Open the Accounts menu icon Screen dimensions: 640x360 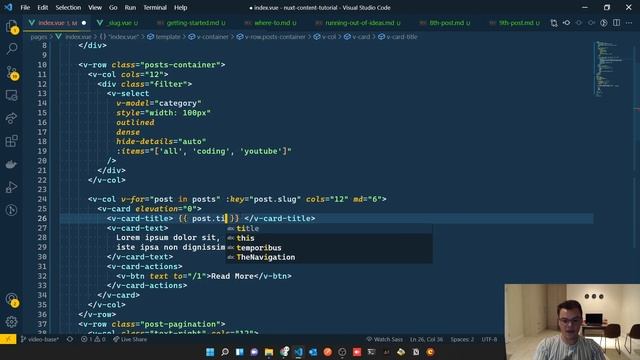point(11,299)
